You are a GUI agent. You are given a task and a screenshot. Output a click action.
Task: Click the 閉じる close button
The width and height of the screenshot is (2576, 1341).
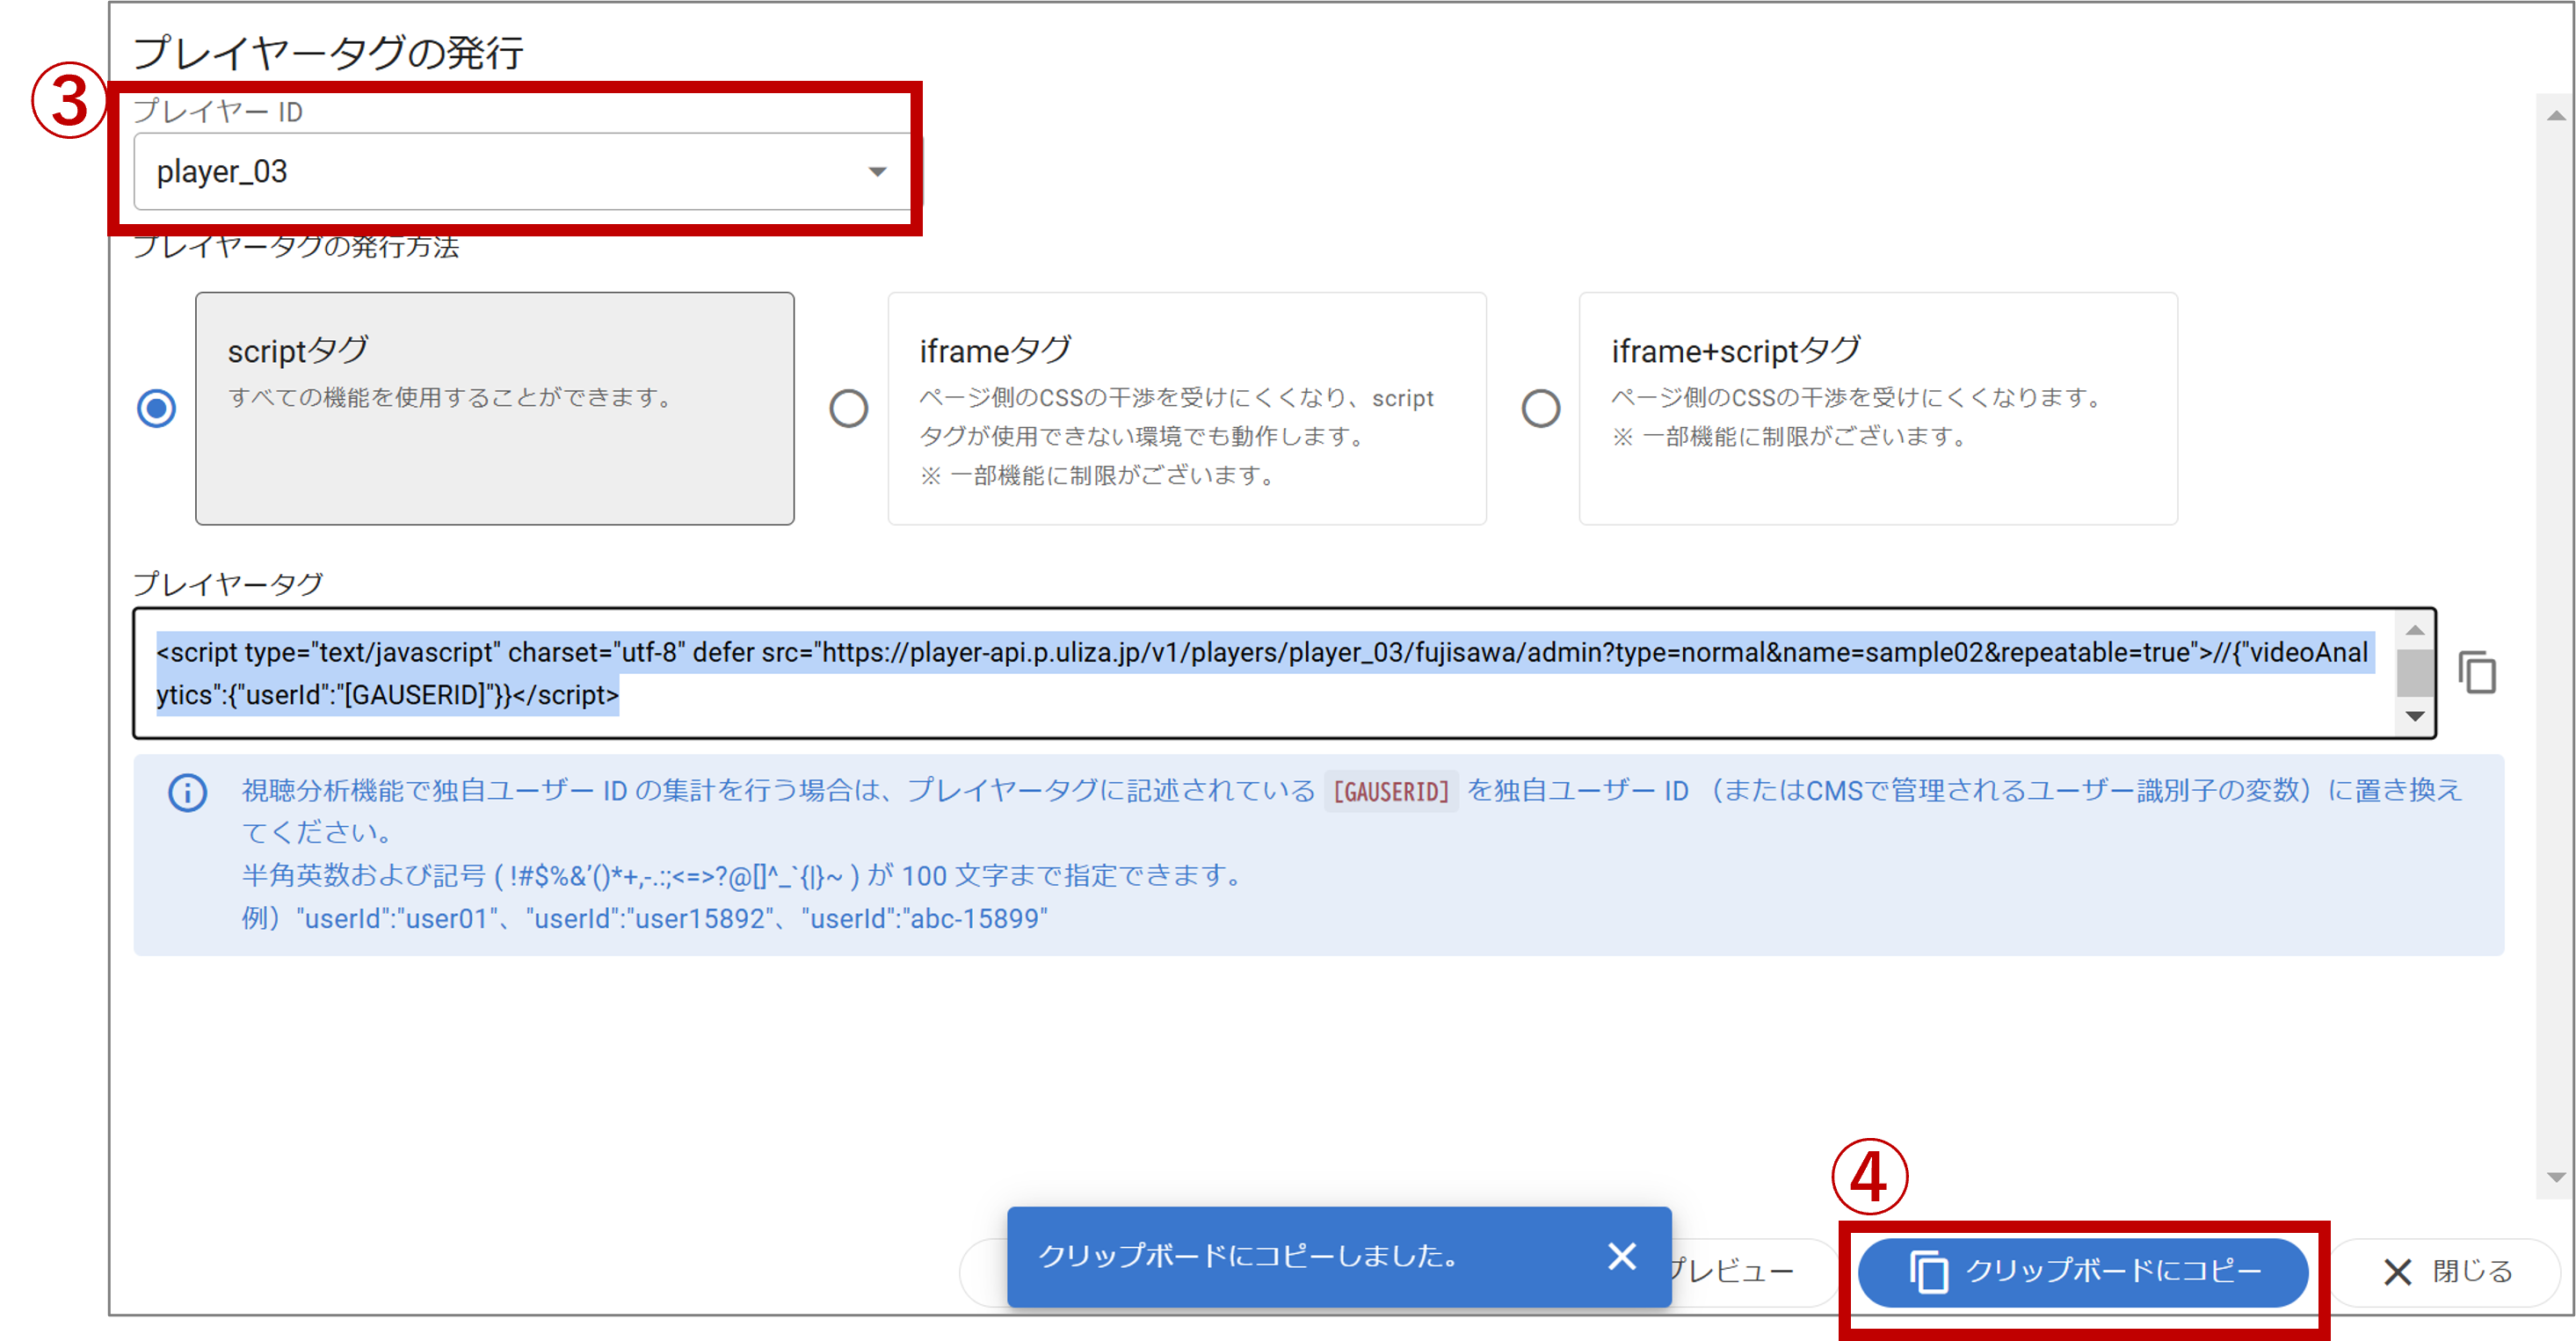click(2446, 1272)
